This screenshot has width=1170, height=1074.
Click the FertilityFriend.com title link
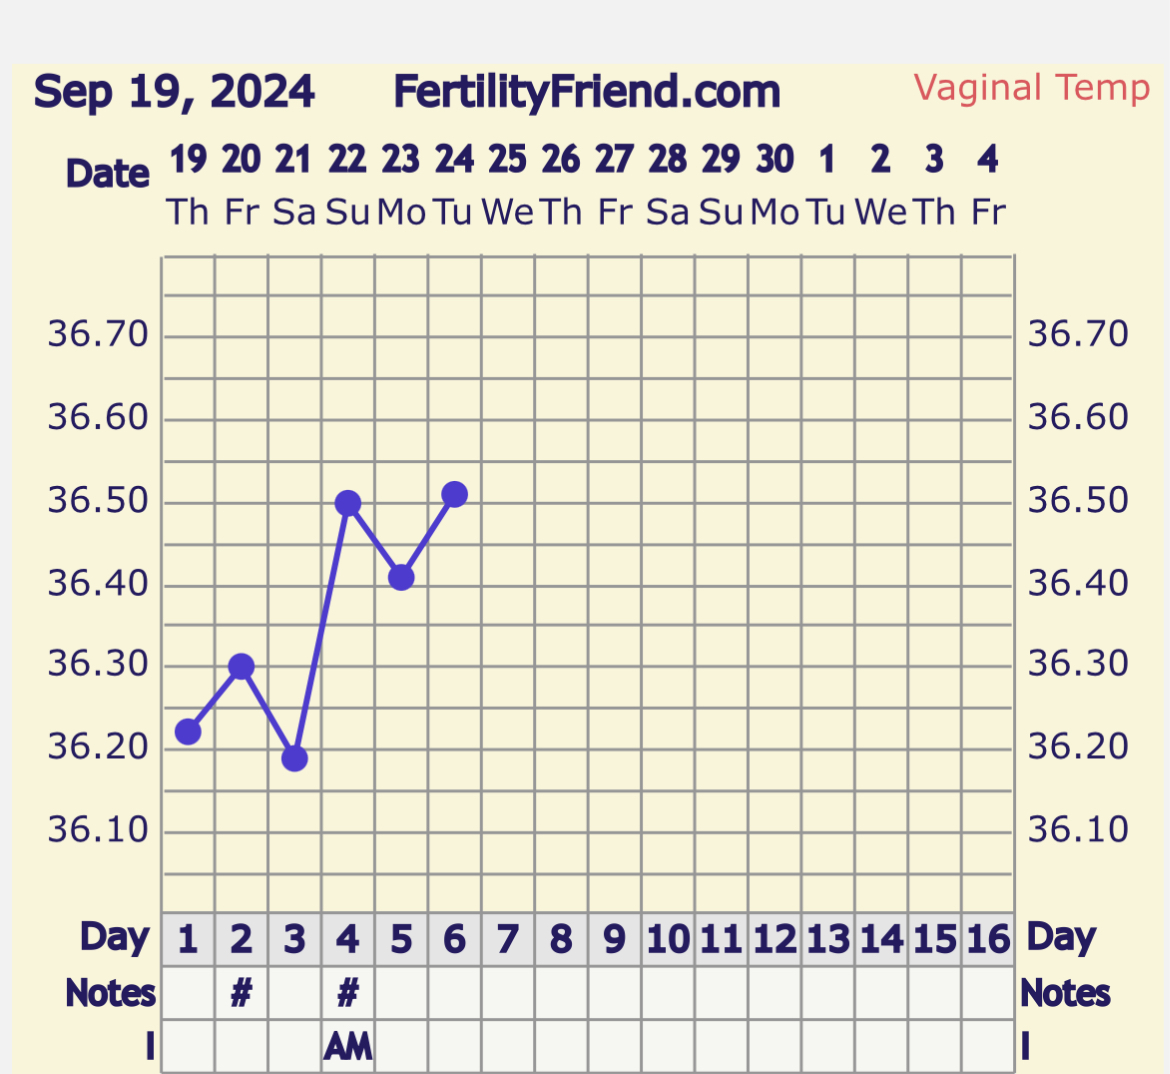pos(587,92)
